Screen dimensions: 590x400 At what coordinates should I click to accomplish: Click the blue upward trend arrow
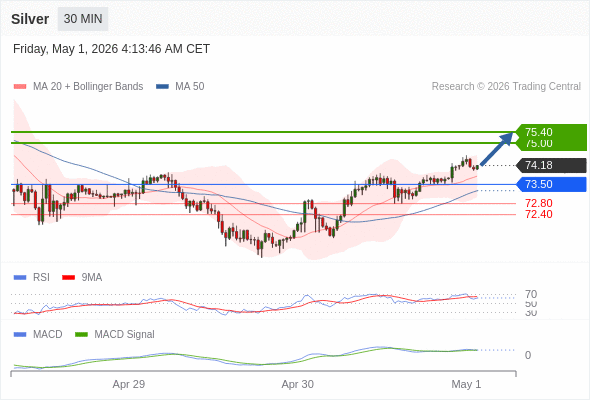point(497,148)
